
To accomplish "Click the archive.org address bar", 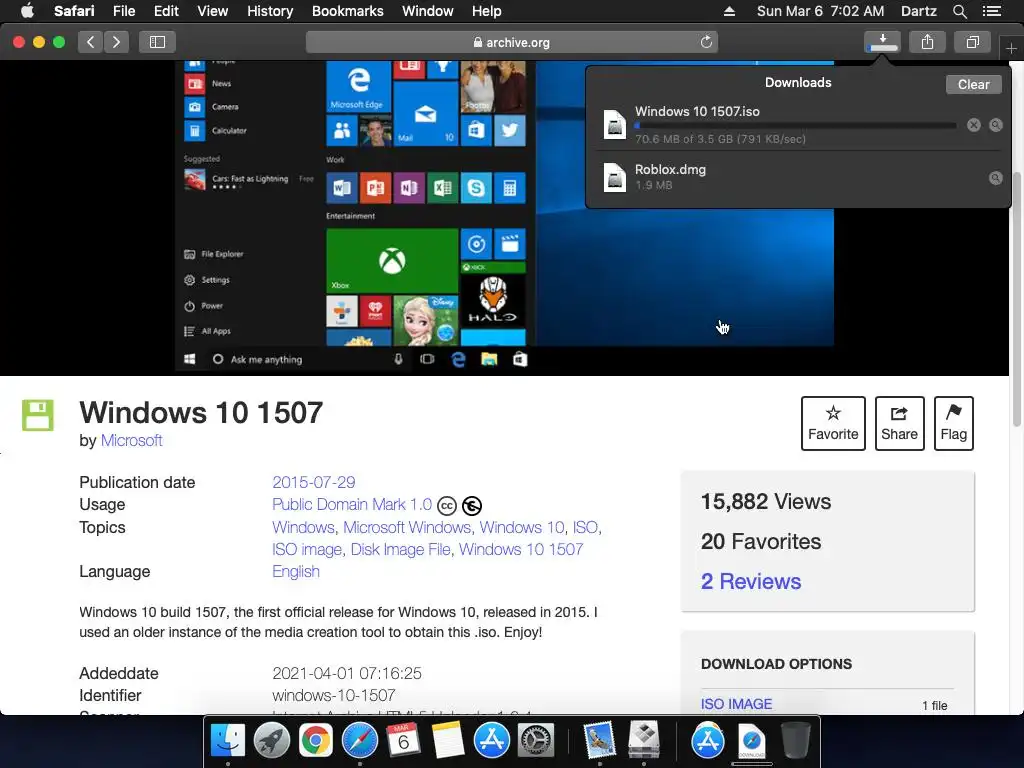I will tap(511, 42).
